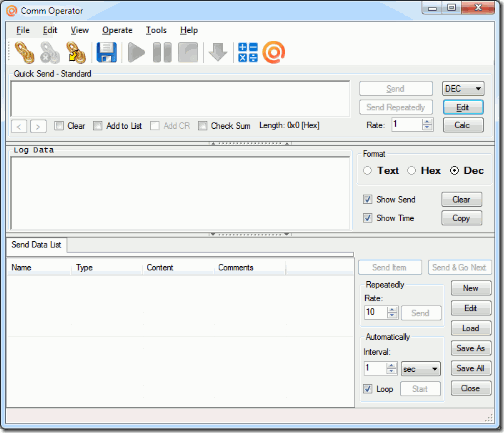Enable the Quick Send Clear checkbox
Screen dimensions: 504x433
pyautogui.click(x=59, y=126)
